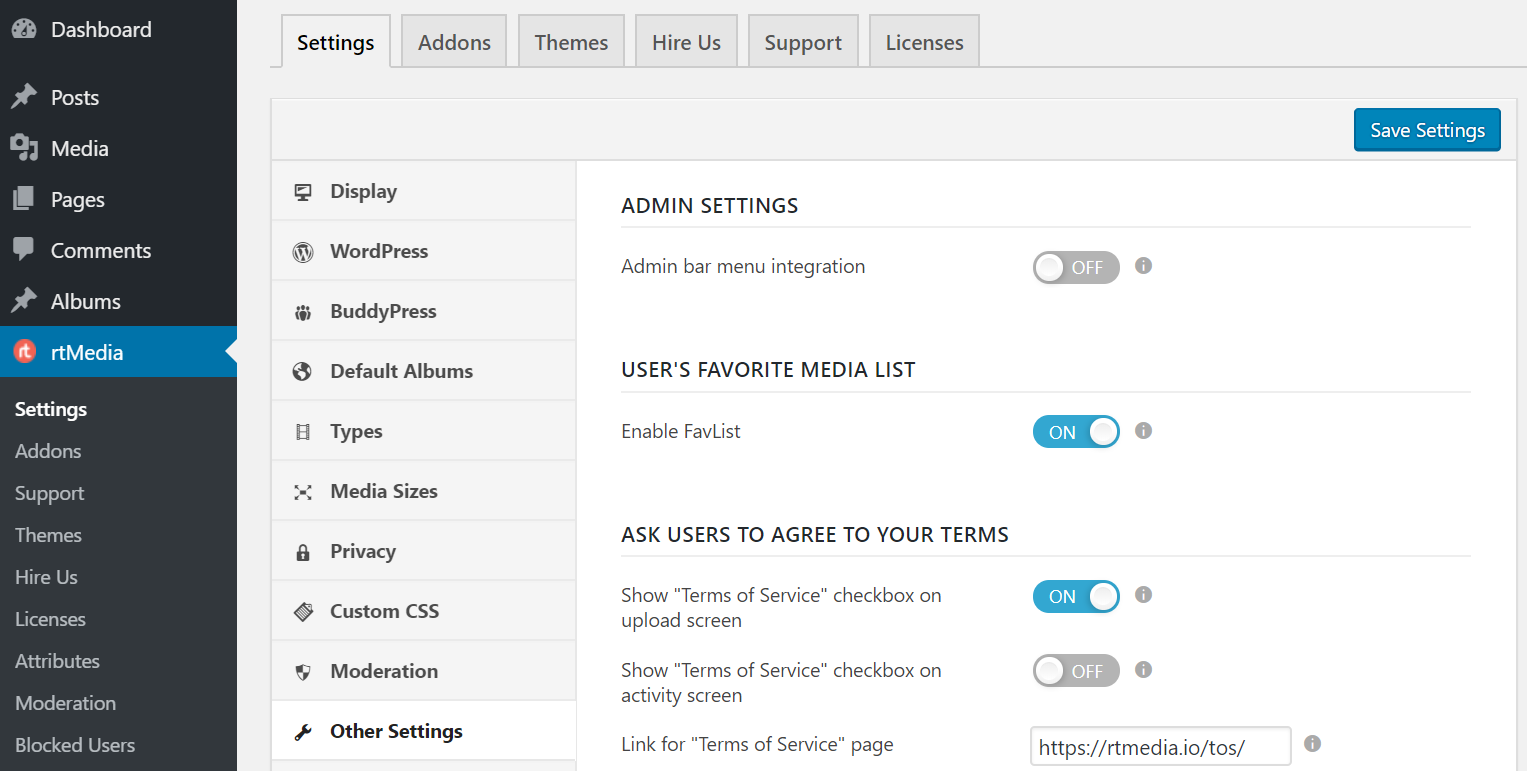Viewport: 1527px width, 771px height.
Task: Click the info icon next to Enable FavList
Action: coord(1143,431)
